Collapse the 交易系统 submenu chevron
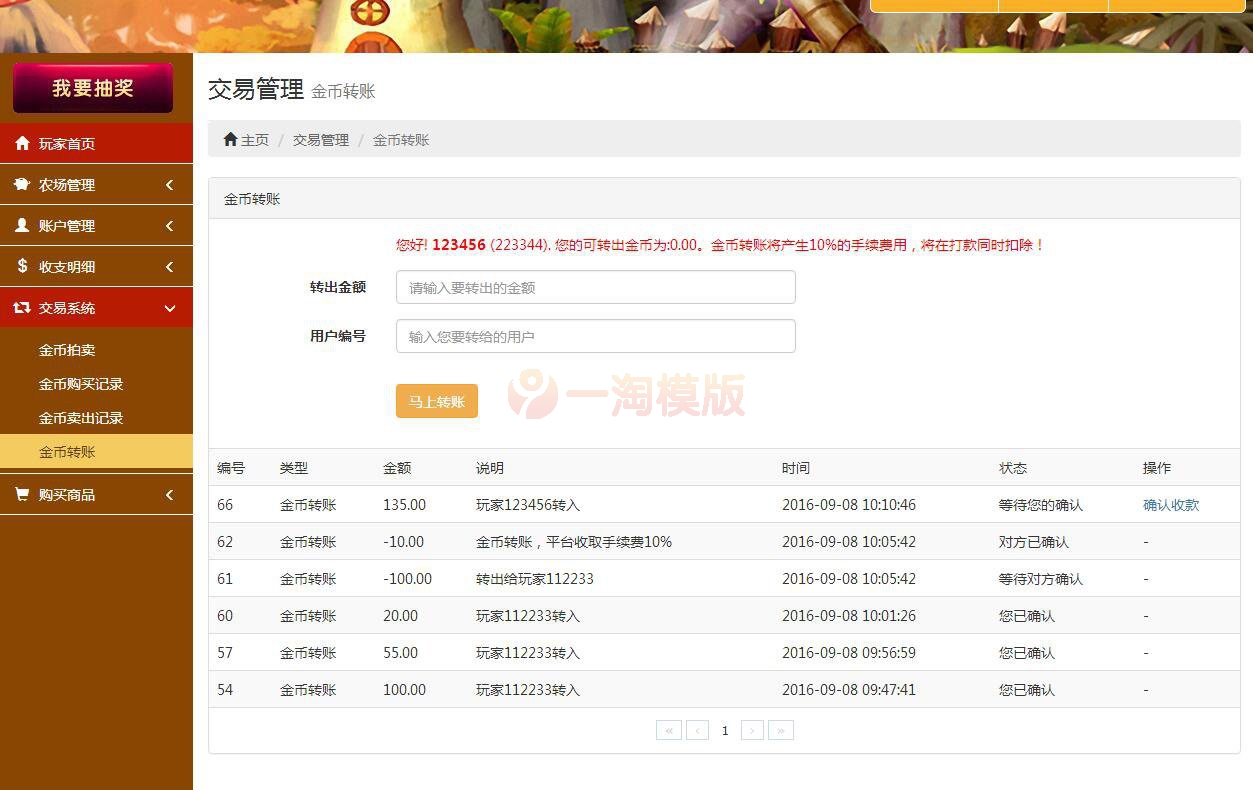Screen dimensions: 1253x790 point(169,307)
